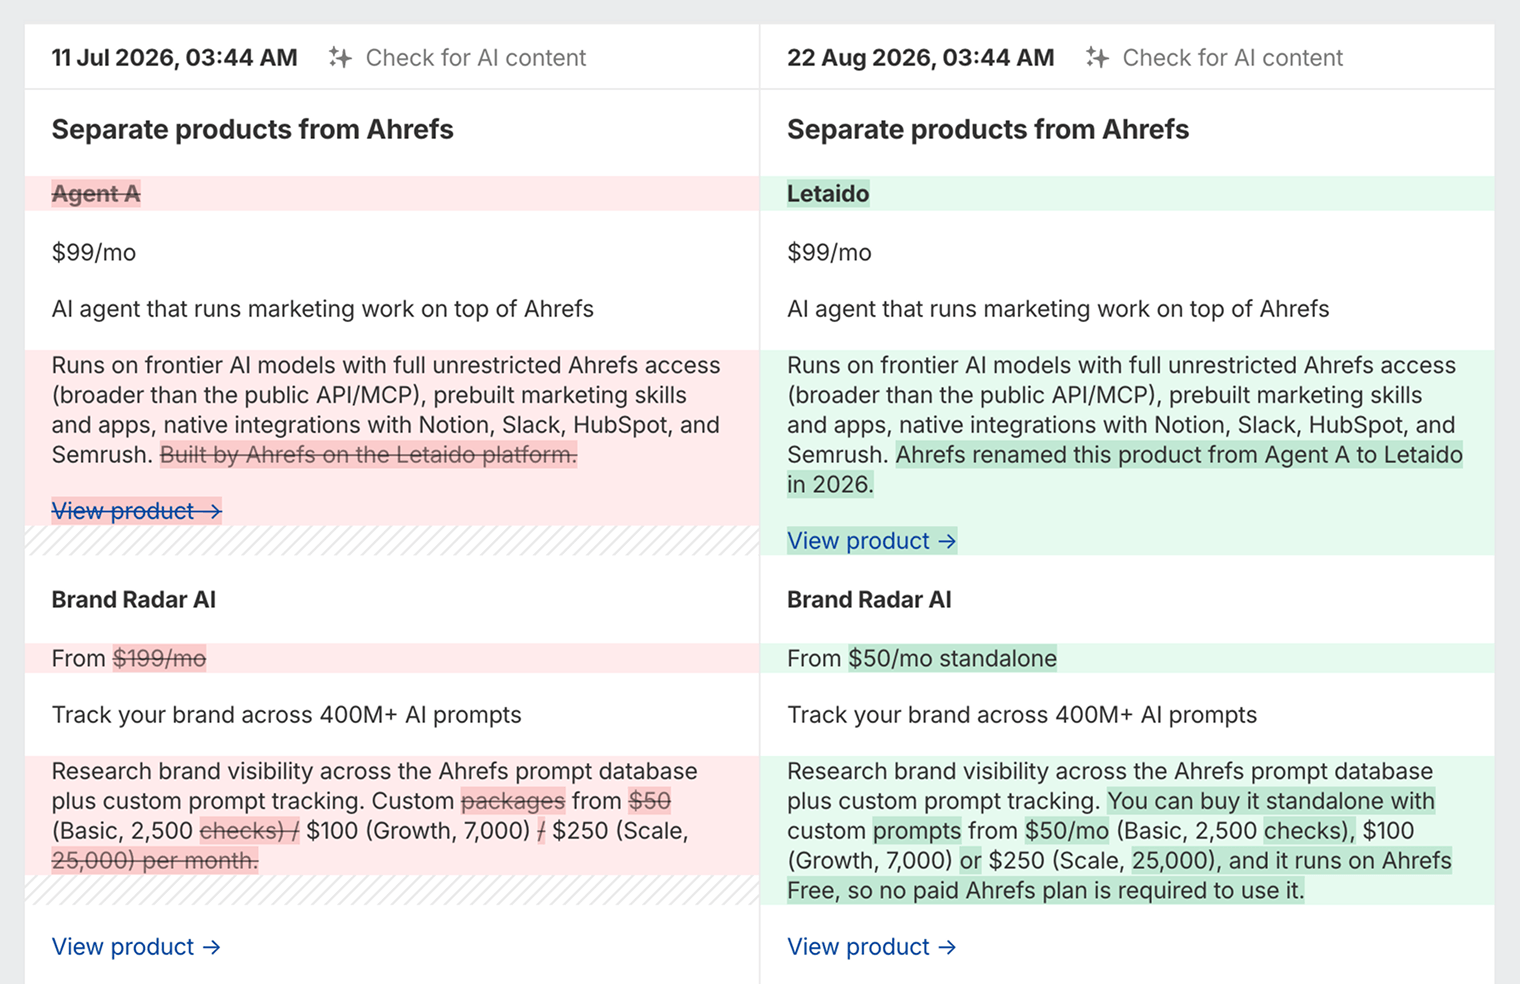The width and height of the screenshot is (1520, 984).
Task: Click the sparkle icon beside the 11 Jul 2026 timestamp
Action: coord(340,58)
